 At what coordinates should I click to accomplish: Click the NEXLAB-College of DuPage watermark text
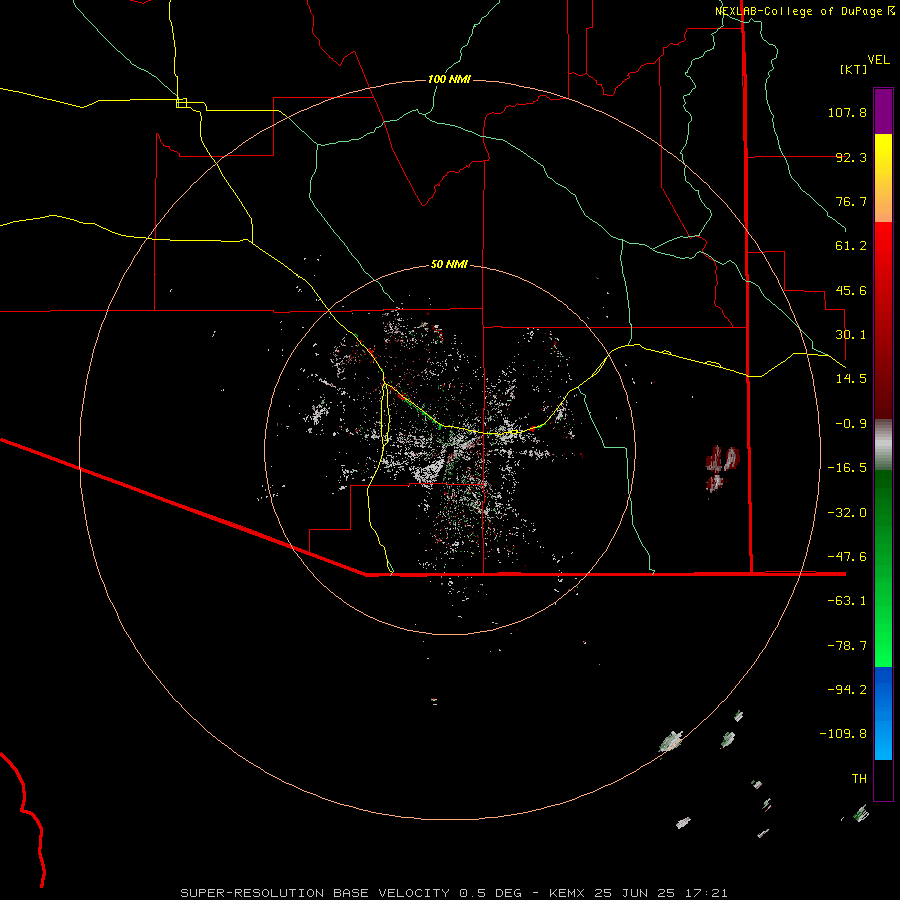(804, 11)
